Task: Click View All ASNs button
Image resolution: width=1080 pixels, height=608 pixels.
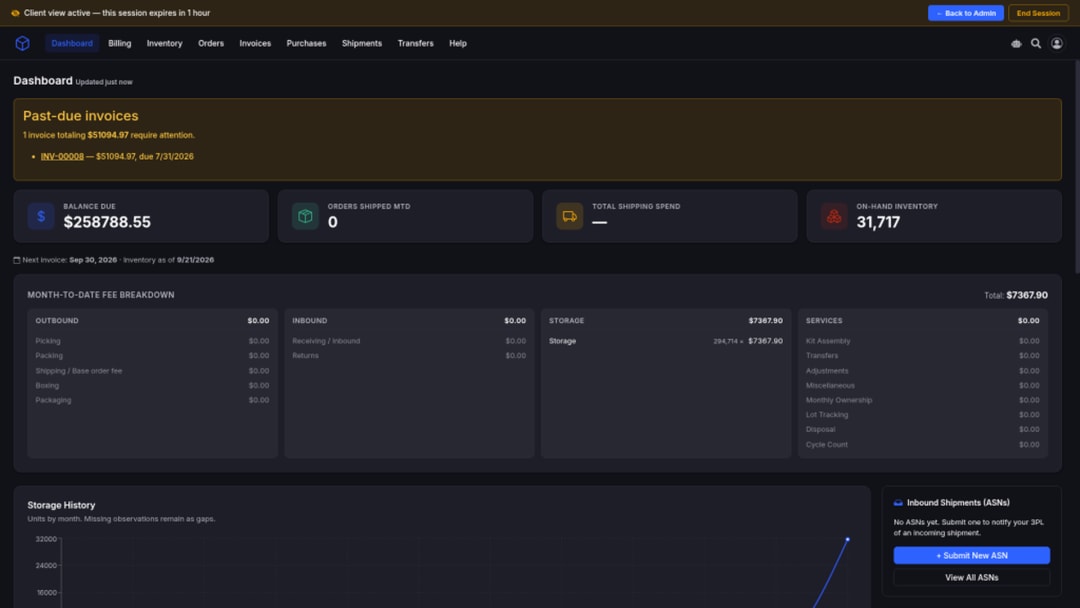Action: tap(972, 578)
